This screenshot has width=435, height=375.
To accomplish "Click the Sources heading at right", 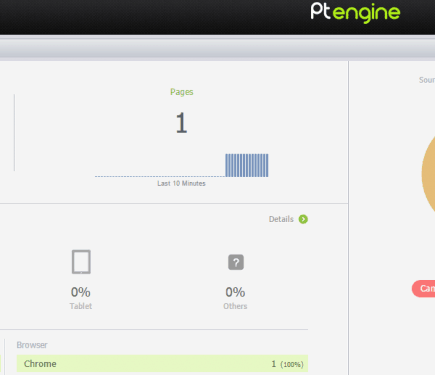I will [x=427, y=80].
